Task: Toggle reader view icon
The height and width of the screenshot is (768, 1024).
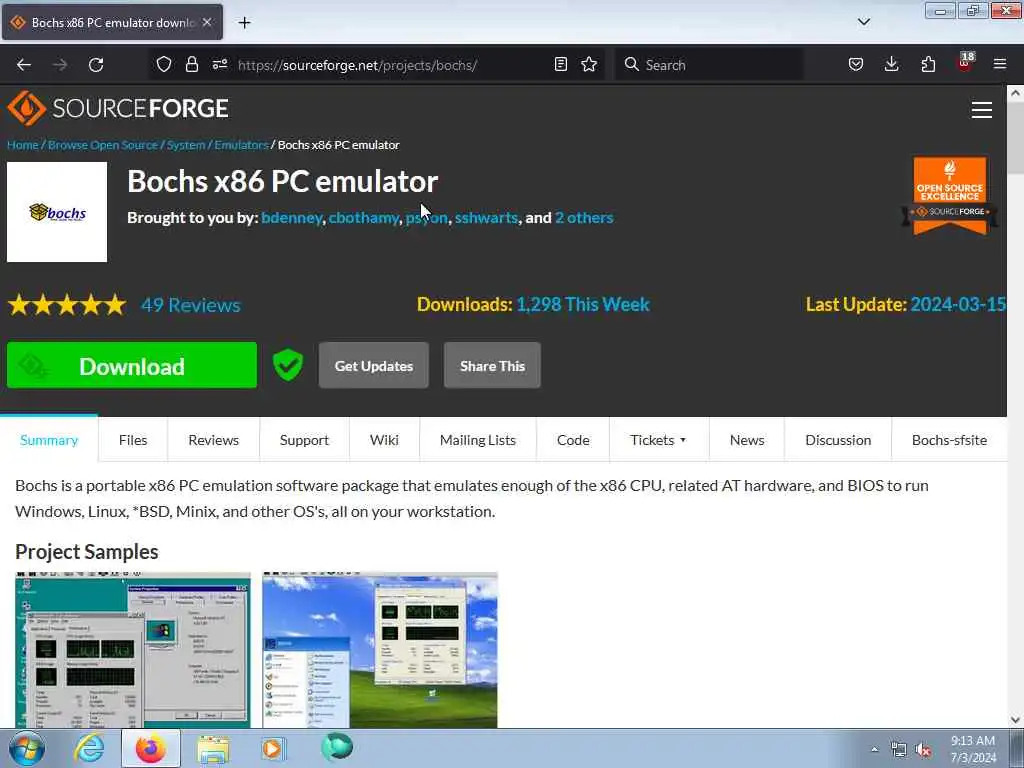Action: [x=560, y=64]
